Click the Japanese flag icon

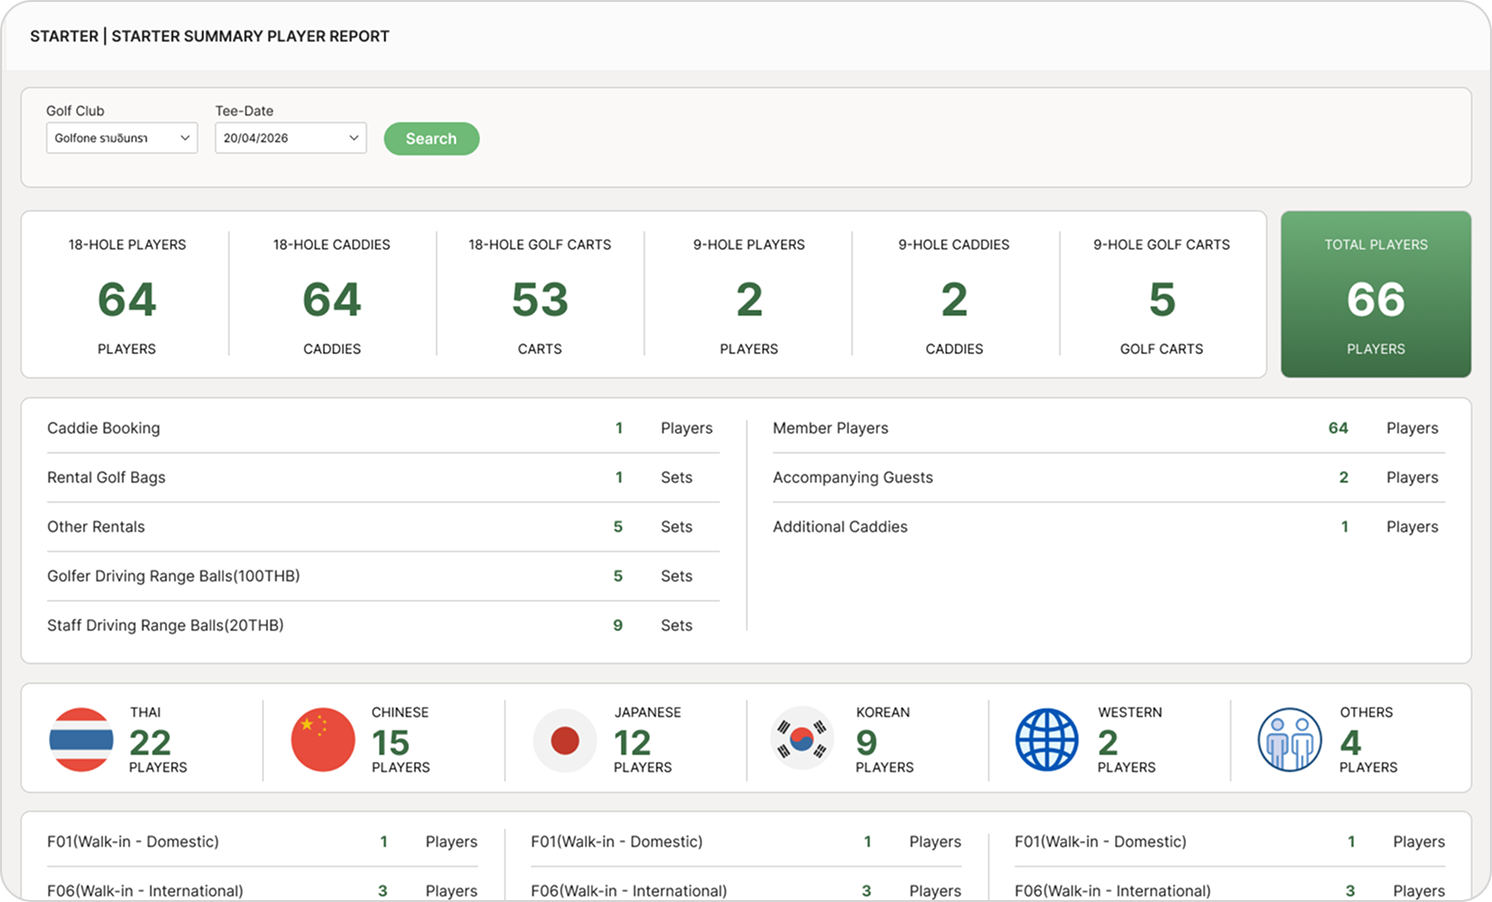[x=565, y=740]
